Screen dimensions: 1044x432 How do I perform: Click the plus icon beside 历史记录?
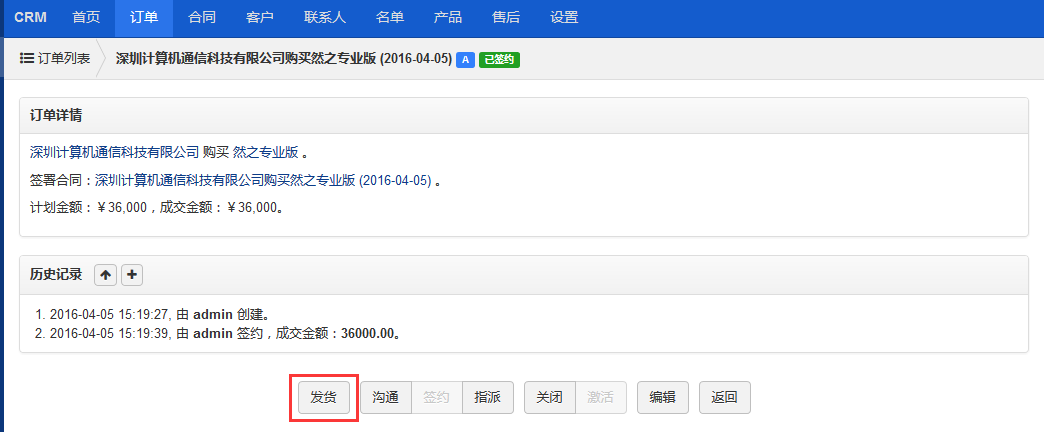tap(132, 275)
